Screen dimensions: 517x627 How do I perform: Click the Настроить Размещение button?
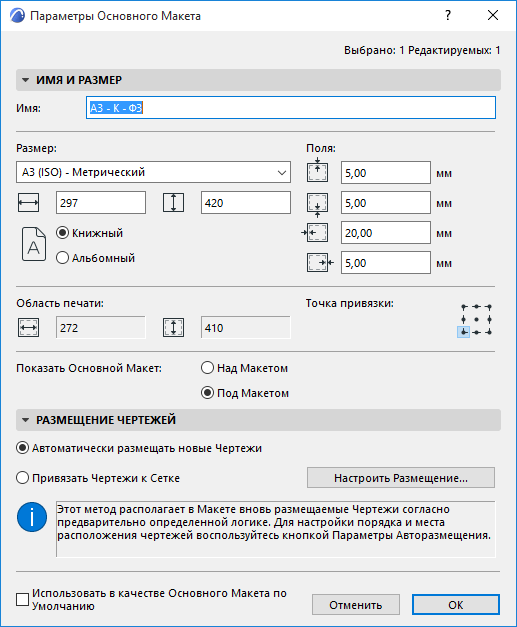pyautogui.click(x=401, y=478)
